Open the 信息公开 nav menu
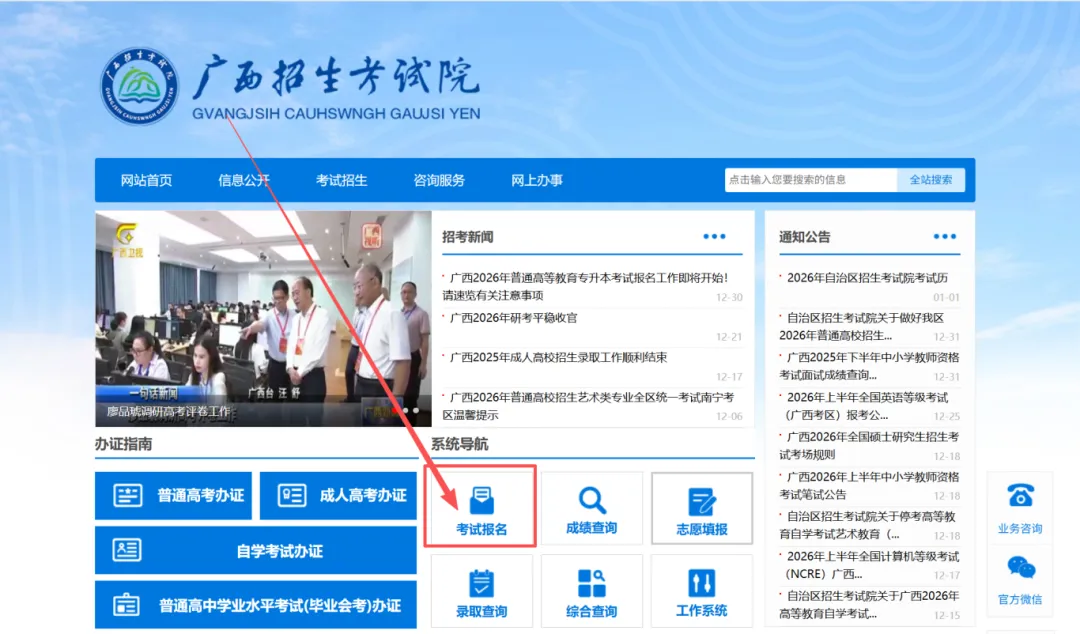The height and width of the screenshot is (634, 1080). (244, 181)
